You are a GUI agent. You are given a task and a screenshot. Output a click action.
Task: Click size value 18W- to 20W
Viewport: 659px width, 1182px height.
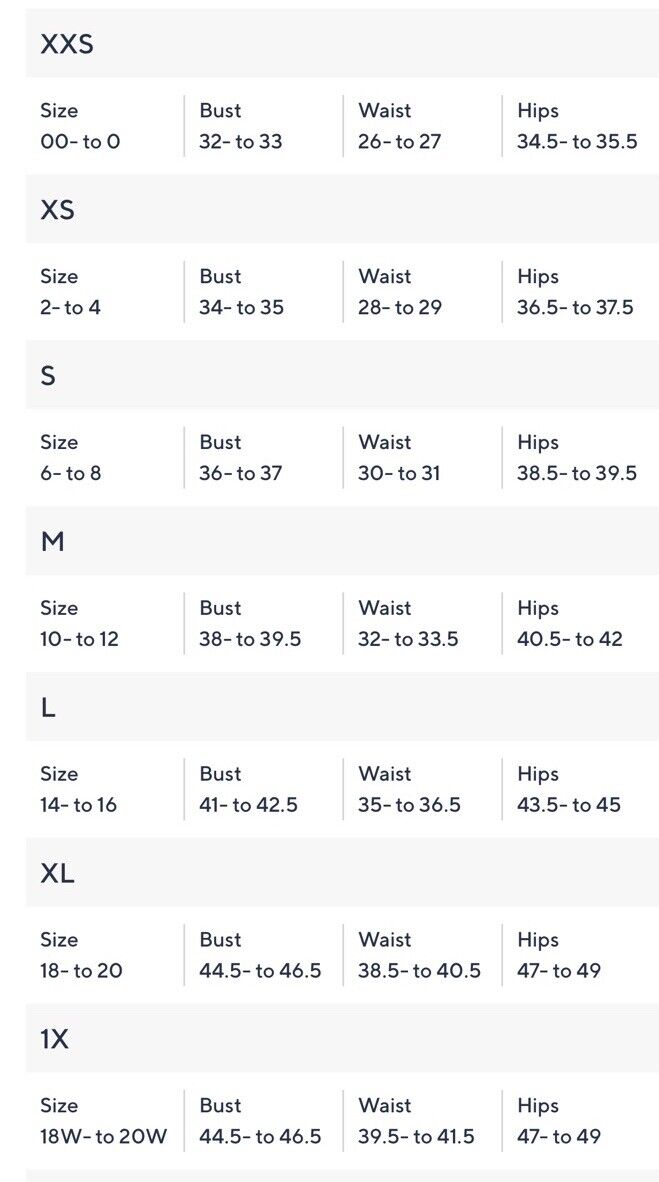pos(104,1137)
